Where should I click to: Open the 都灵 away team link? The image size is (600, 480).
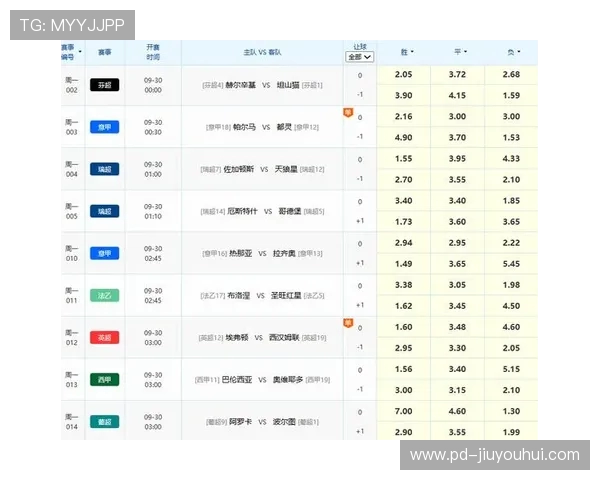click(x=284, y=127)
